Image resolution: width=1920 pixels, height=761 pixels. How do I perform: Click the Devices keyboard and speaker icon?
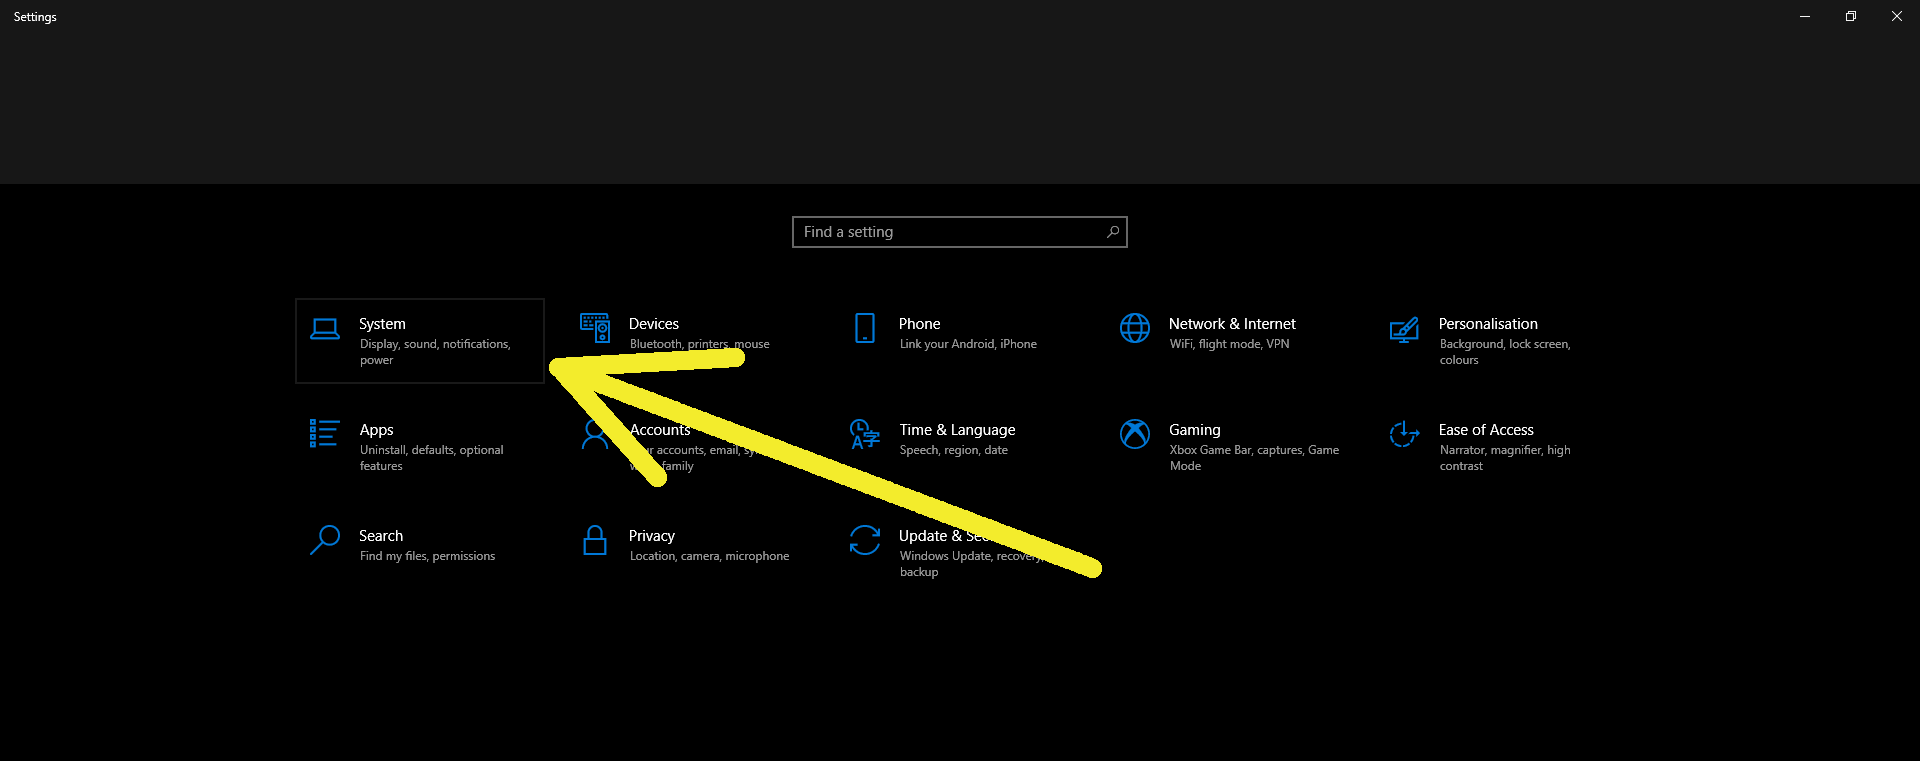595,328
